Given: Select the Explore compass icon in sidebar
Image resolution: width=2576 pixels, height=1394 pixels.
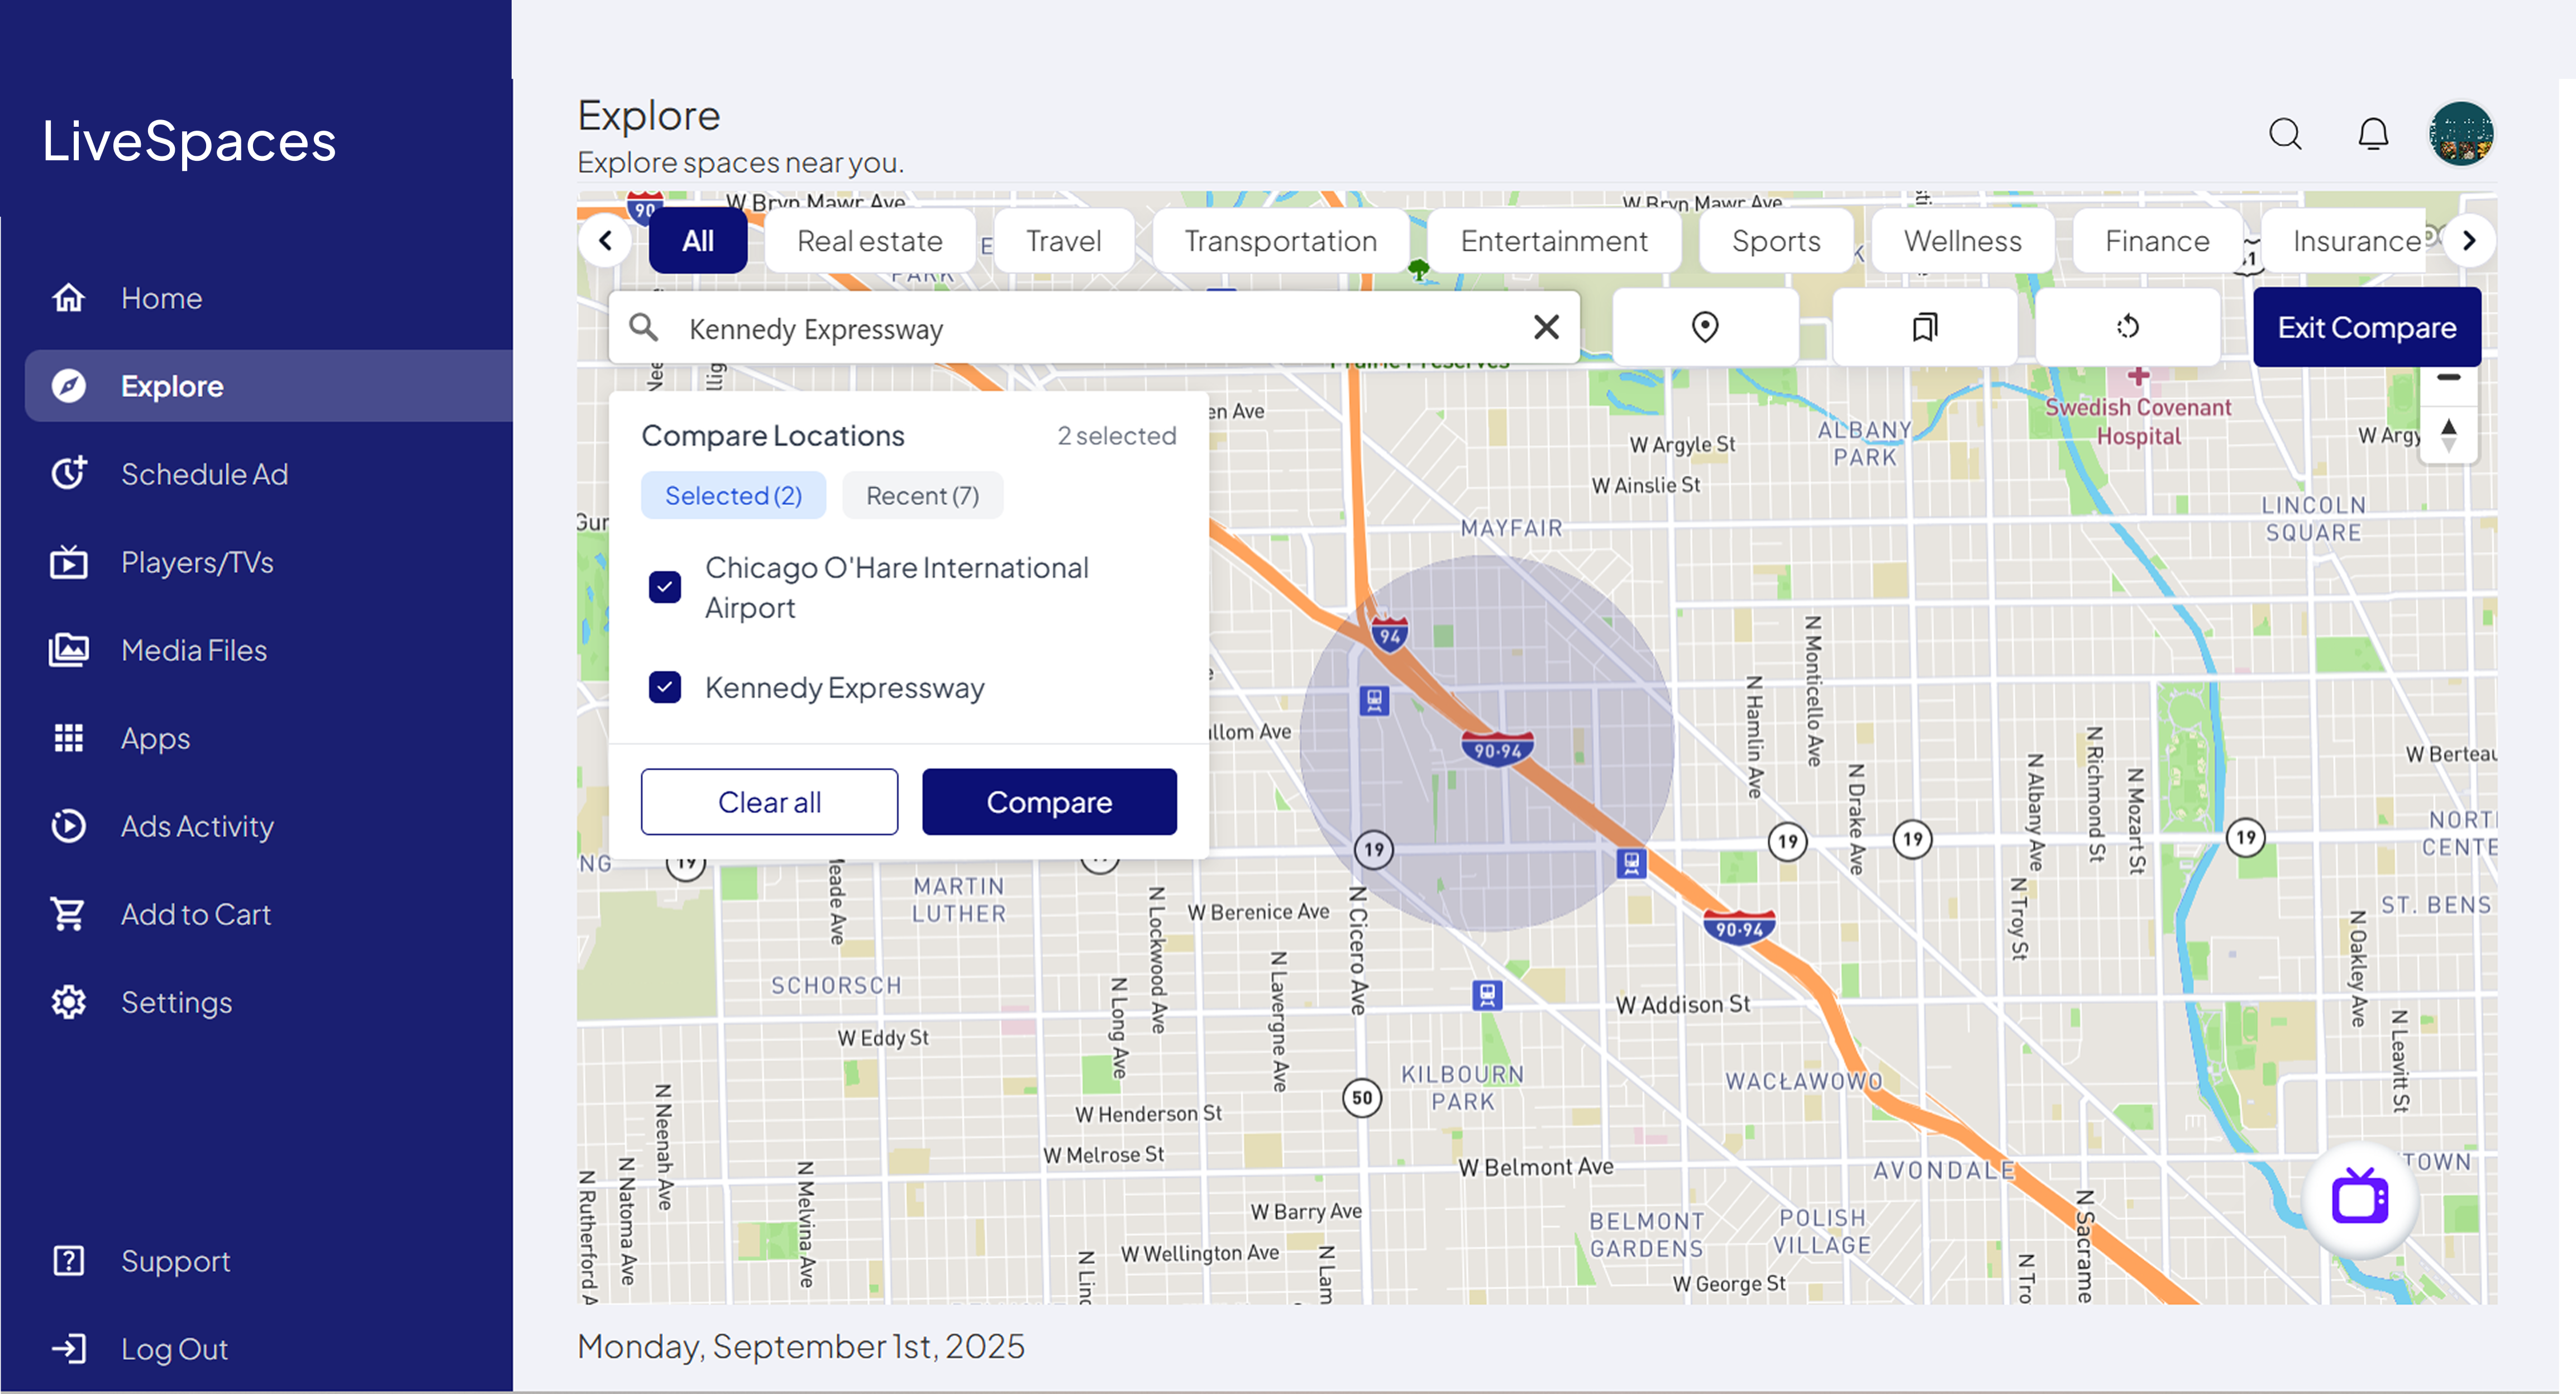Looking at the screenshot, I should pos(68,386).
